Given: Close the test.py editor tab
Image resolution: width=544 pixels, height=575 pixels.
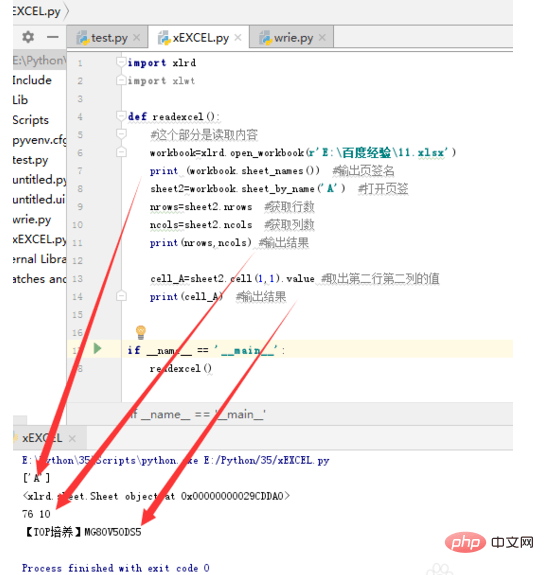Looking at the screenshot, I should pyautogui.click(x=136, y=37).
